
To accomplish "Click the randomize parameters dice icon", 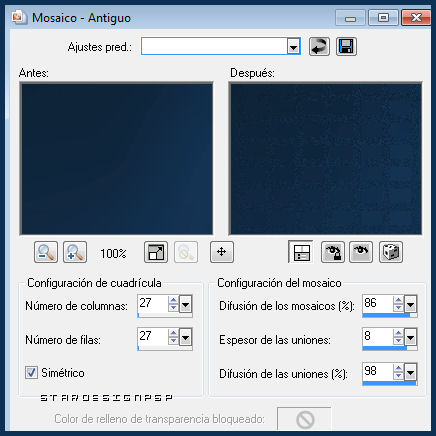I will tap(391, 252).
